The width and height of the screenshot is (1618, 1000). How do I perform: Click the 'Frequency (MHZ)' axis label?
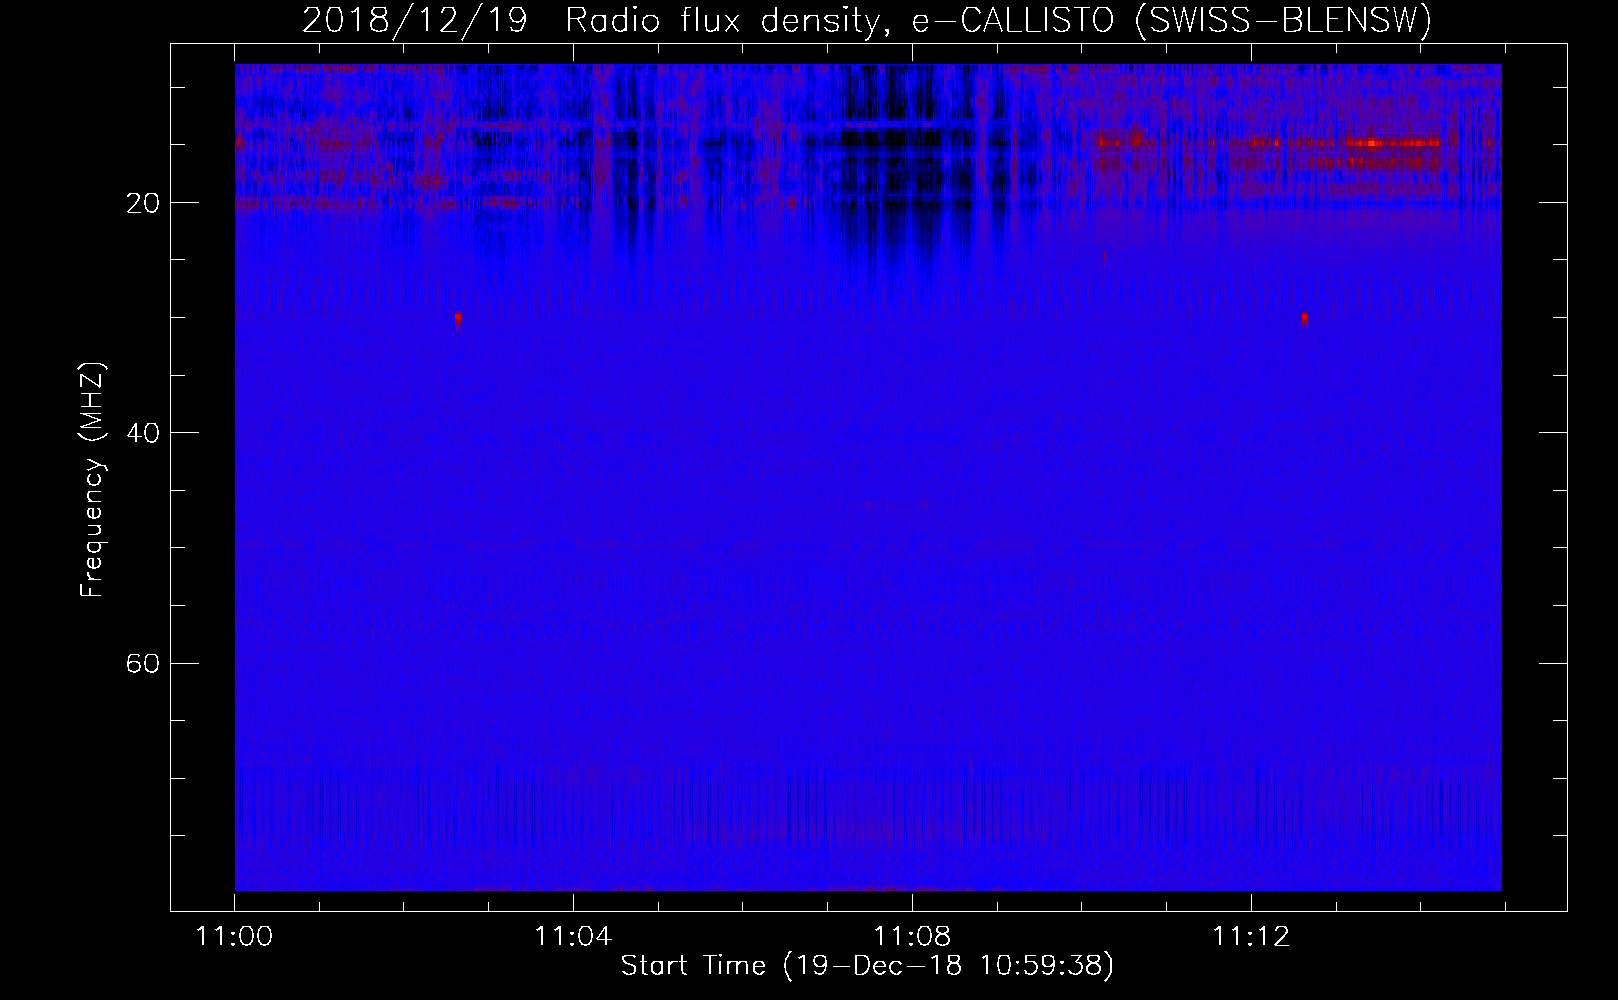tap(92, 480)
